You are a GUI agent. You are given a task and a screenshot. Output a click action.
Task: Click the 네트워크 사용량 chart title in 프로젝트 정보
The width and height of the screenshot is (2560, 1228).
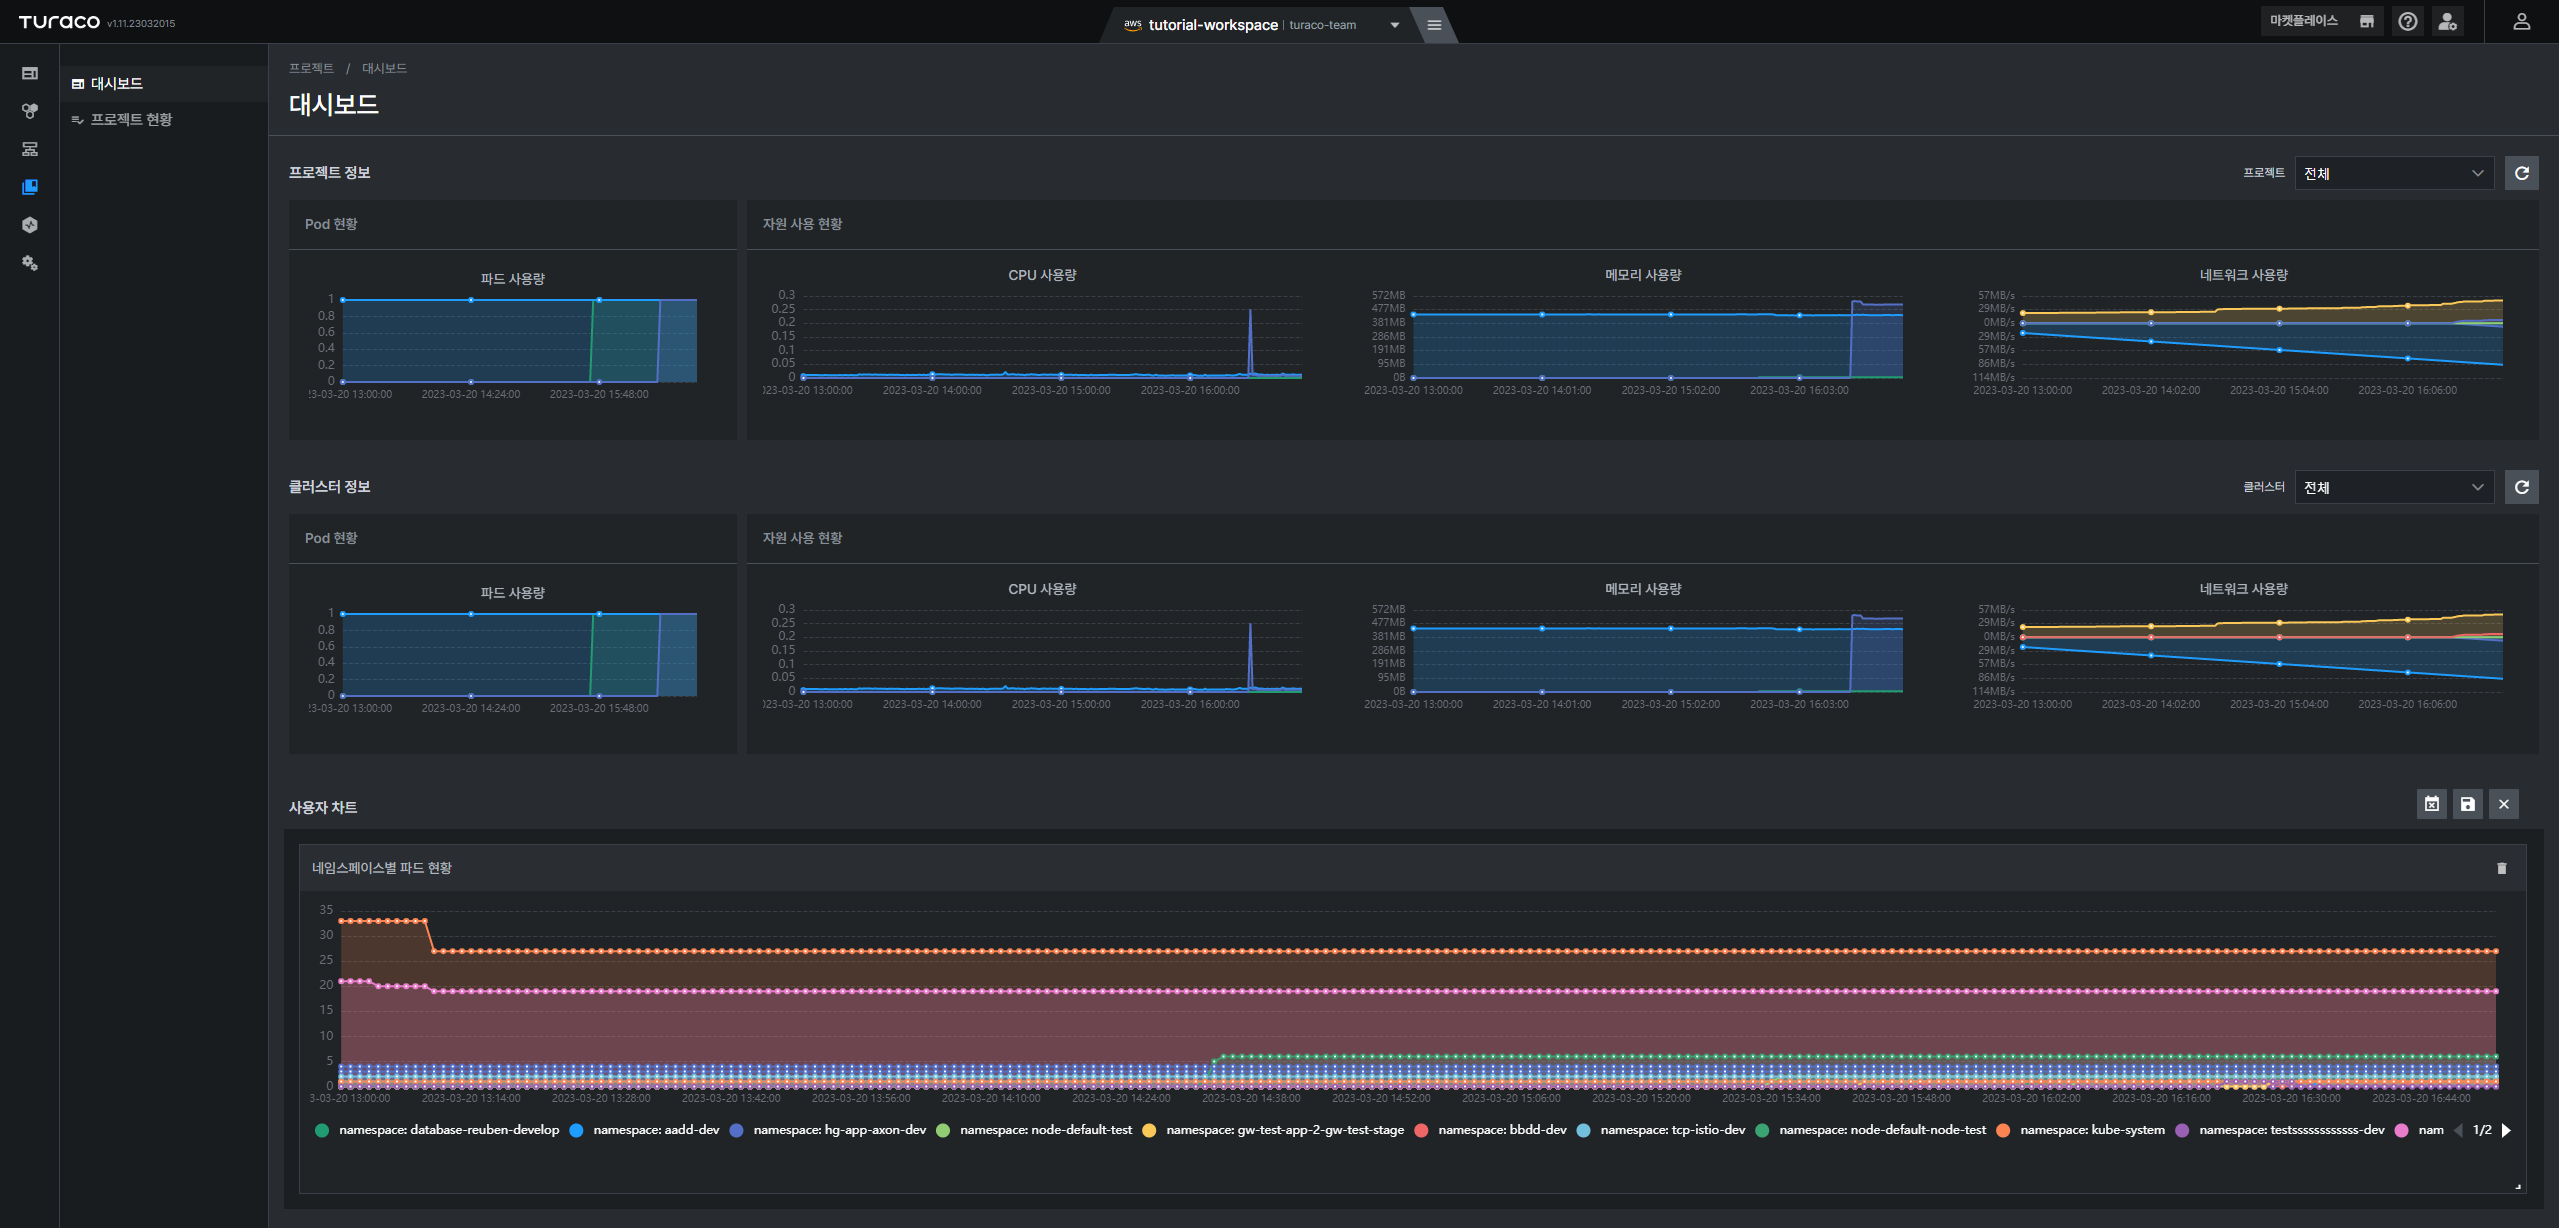(x=2244, y=275)
